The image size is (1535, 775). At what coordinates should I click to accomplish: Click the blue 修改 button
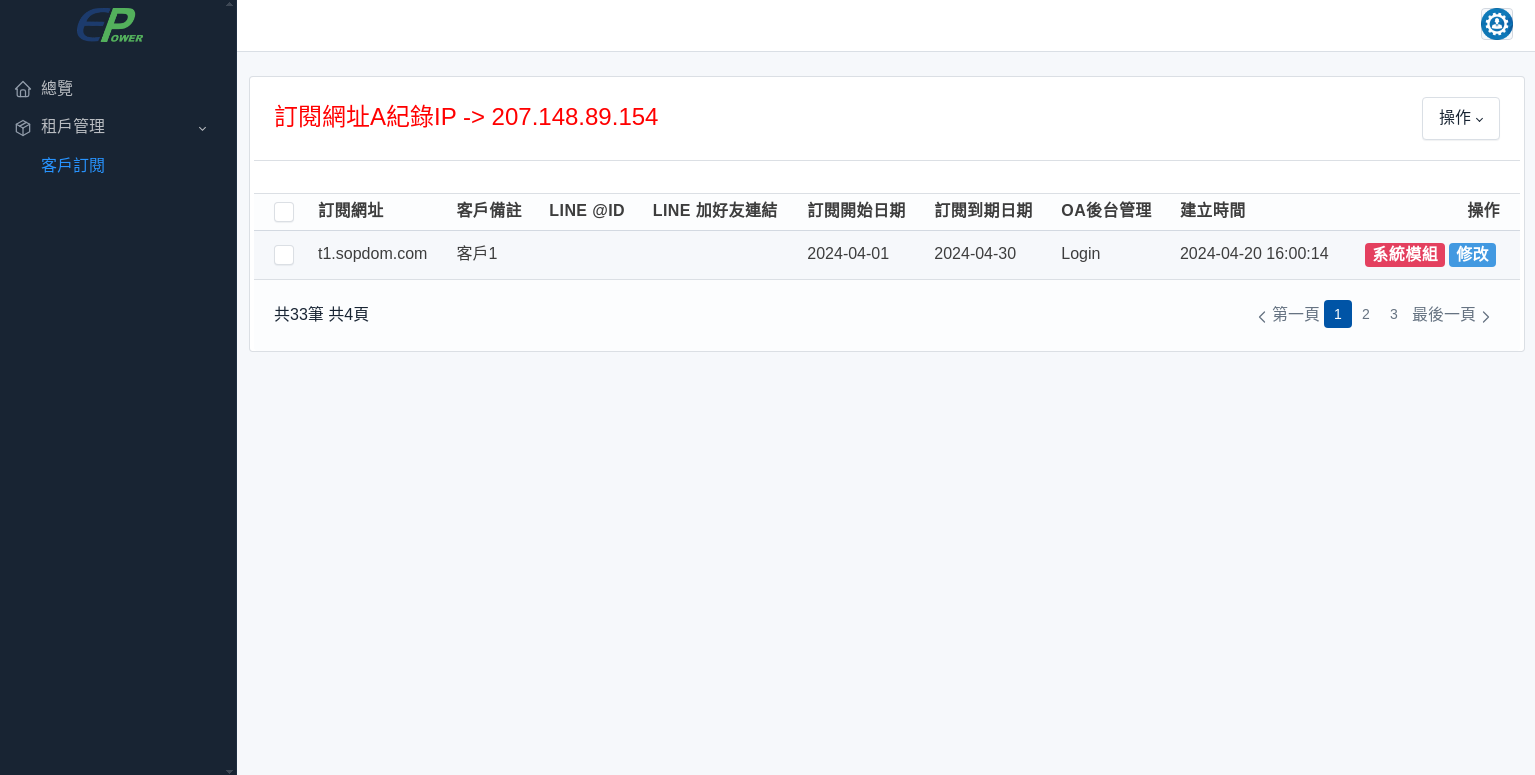1472,255
